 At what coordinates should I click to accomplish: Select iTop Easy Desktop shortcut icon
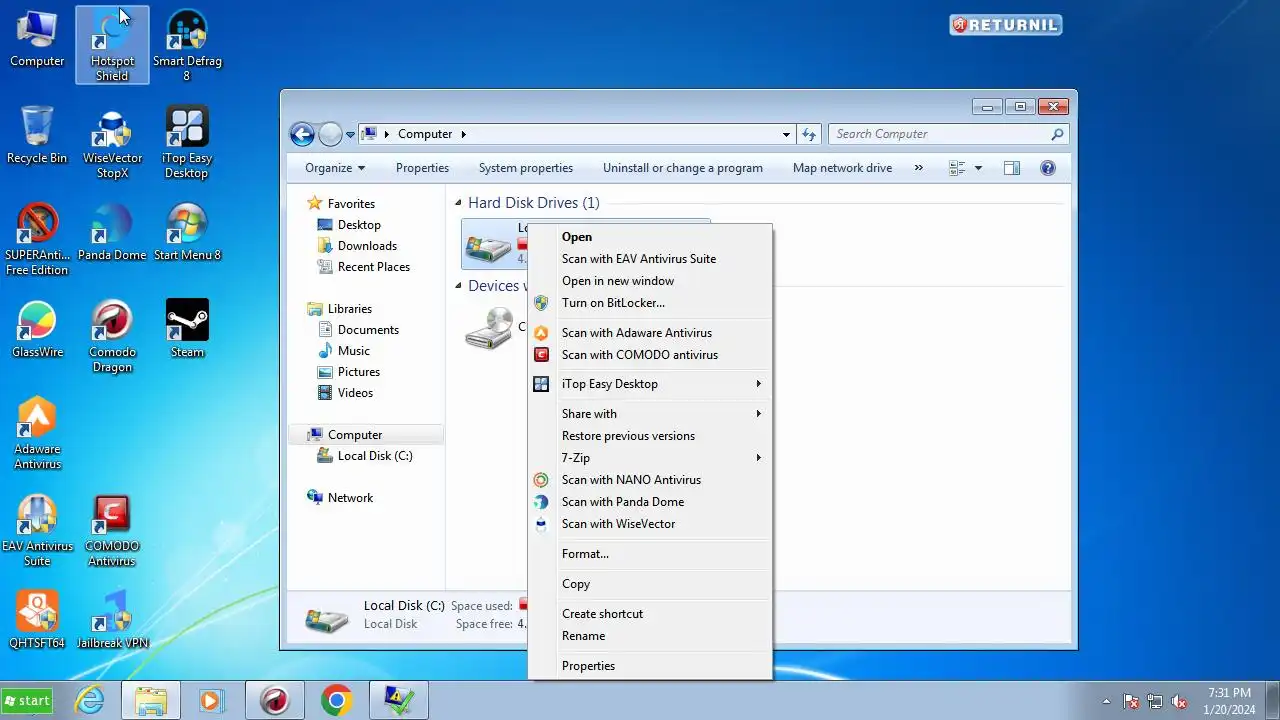pos(187,142)
